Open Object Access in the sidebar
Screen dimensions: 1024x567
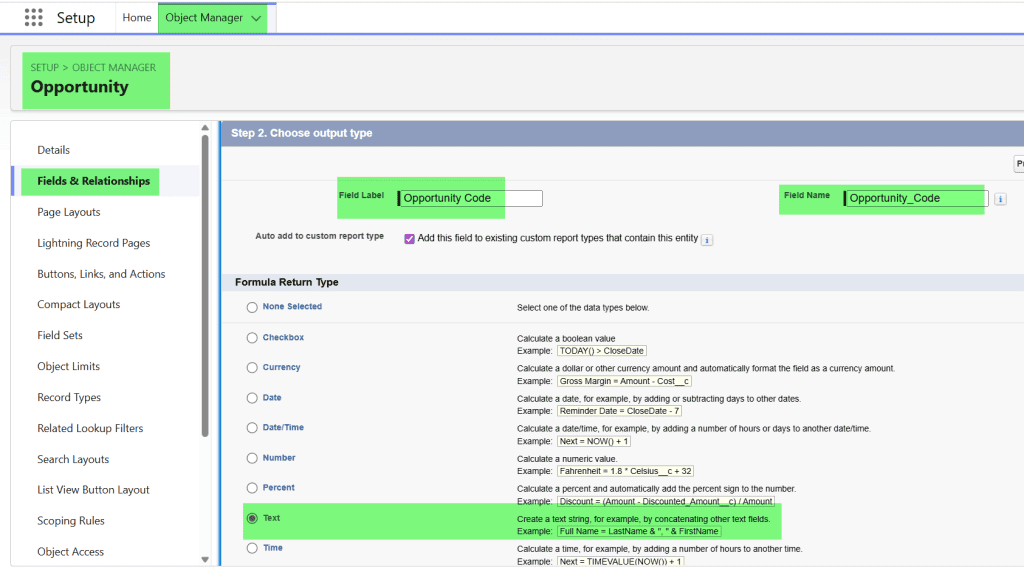coord(71,552)
